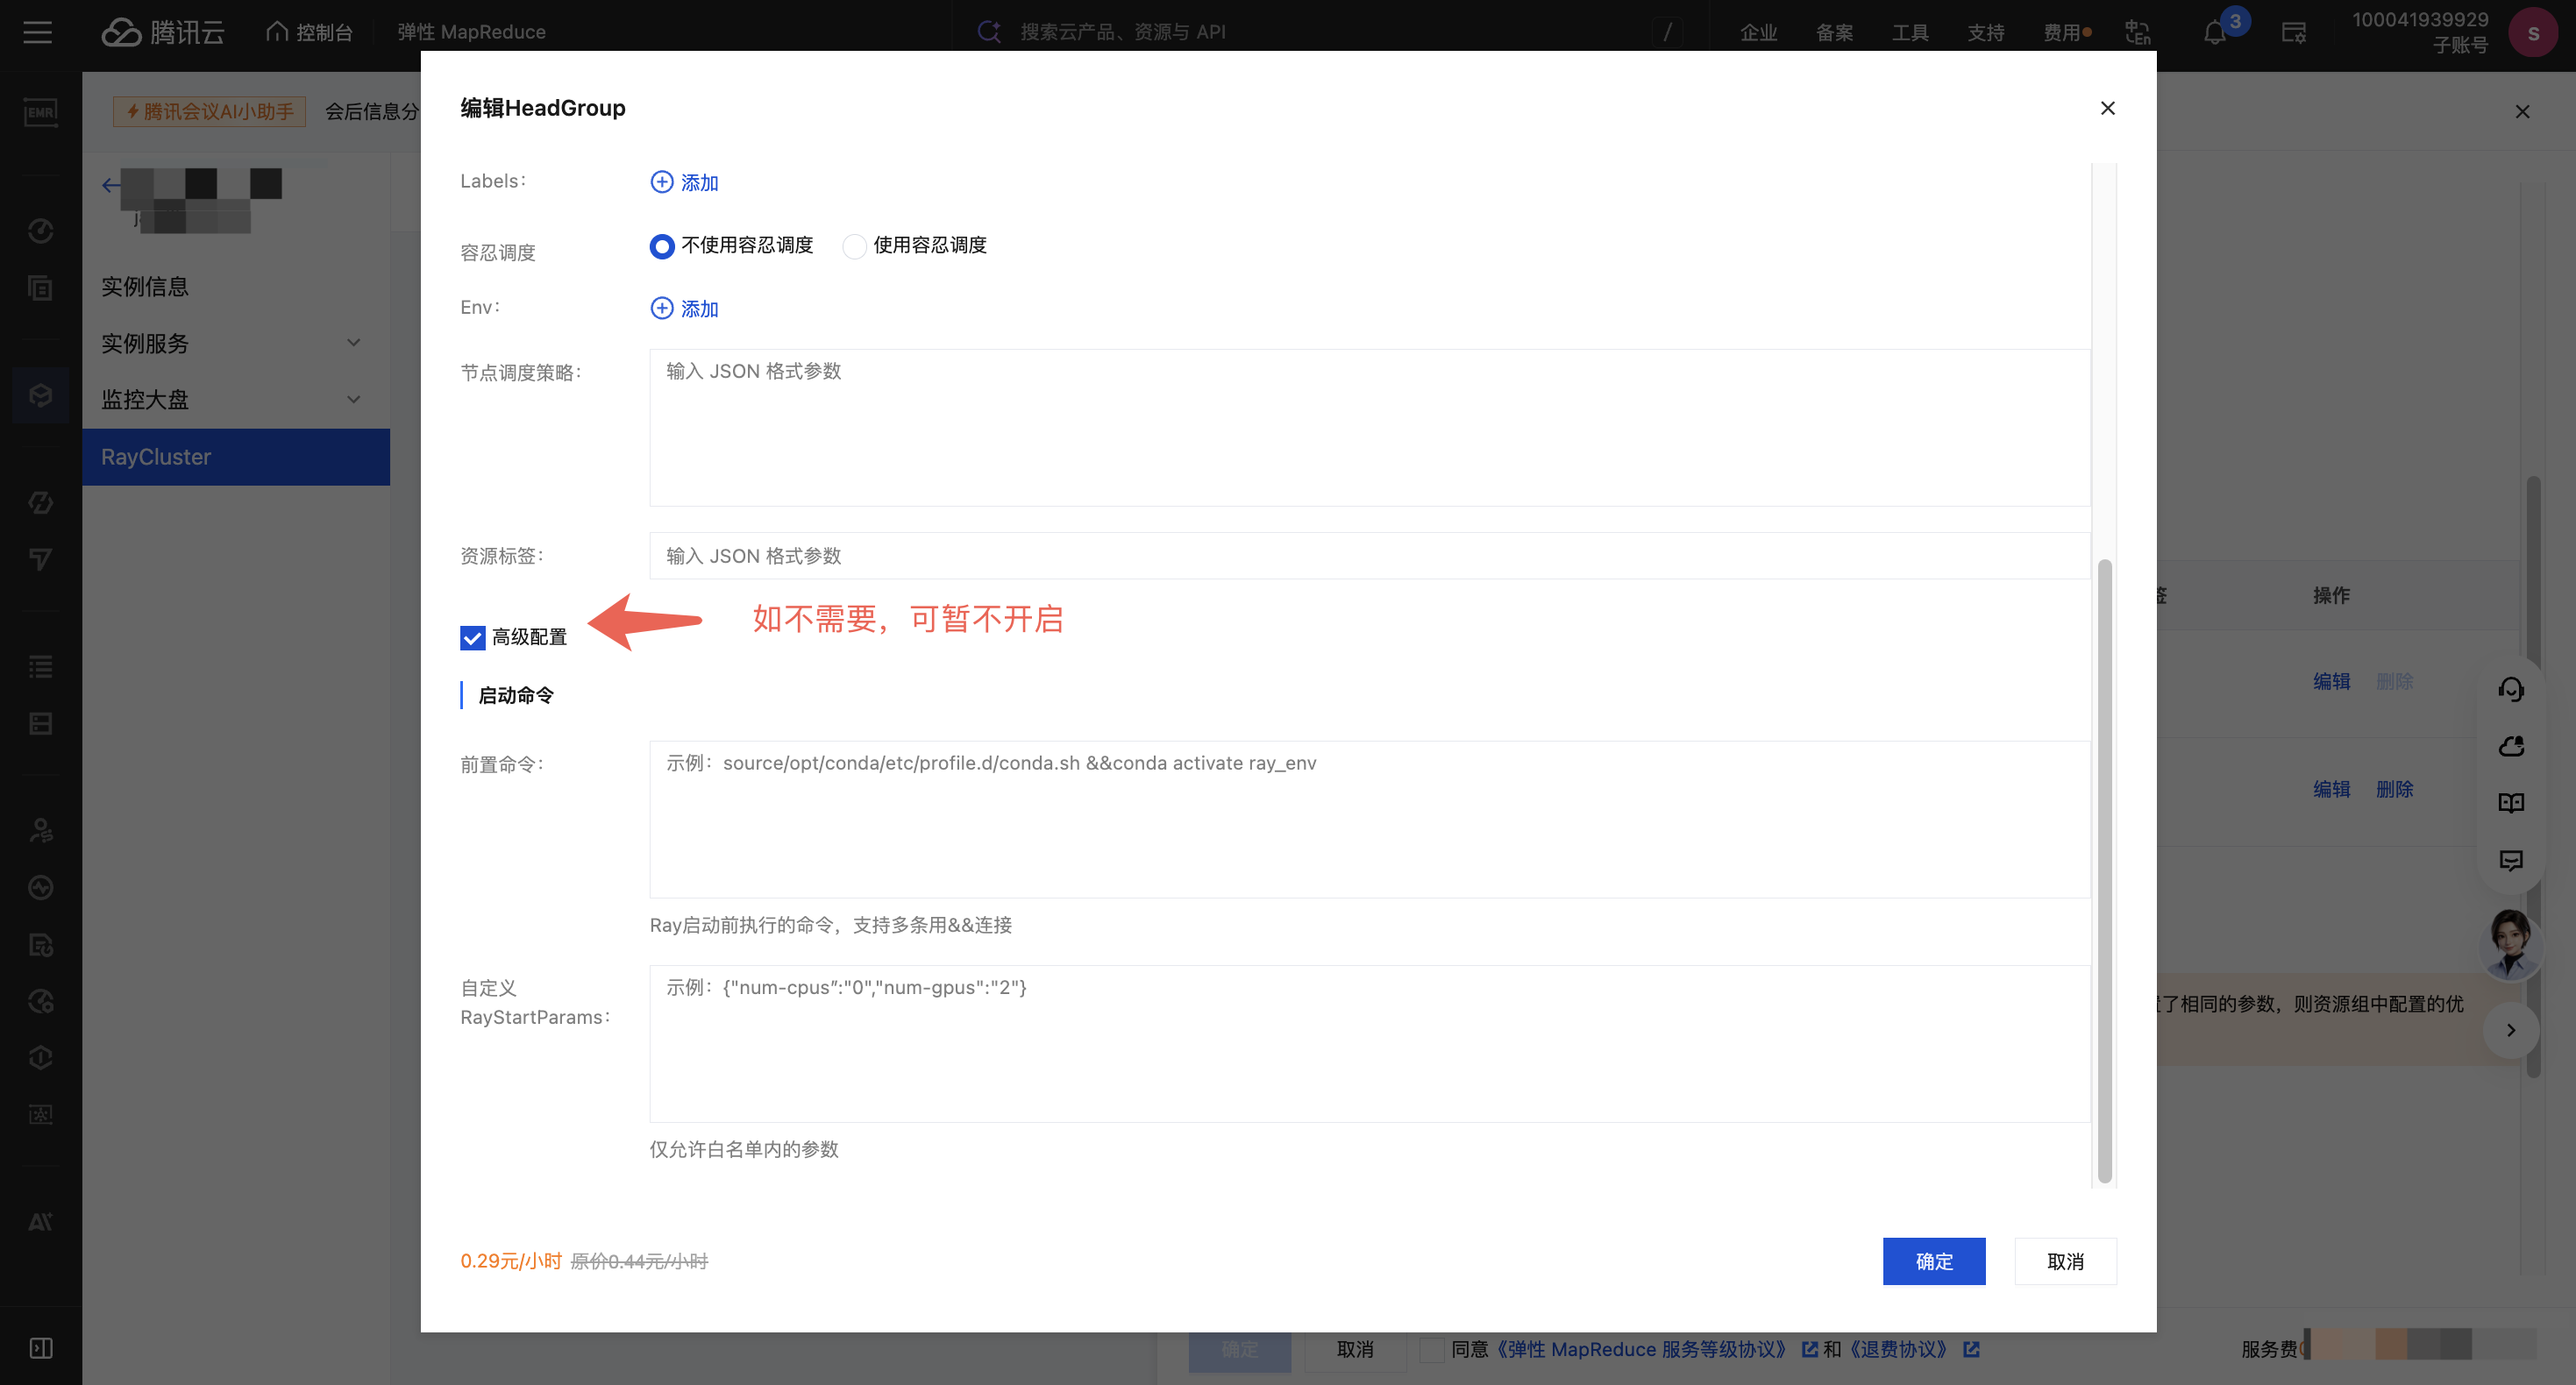Open the 控制台 home link

(309, 32)
